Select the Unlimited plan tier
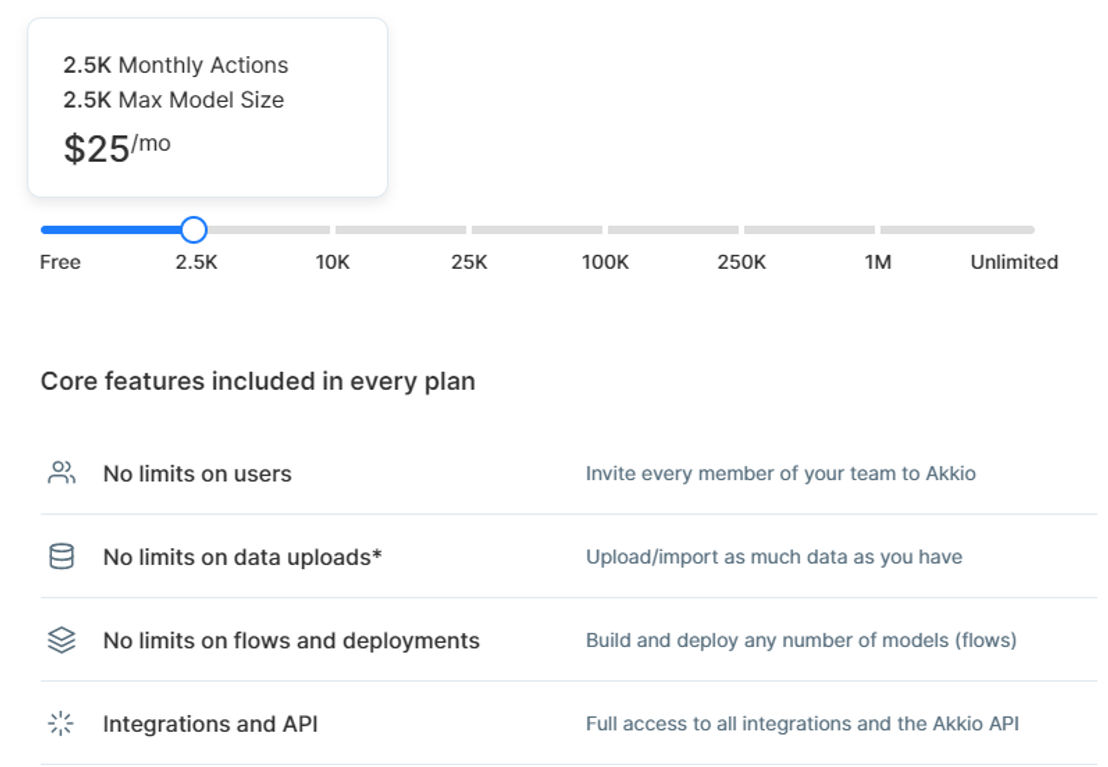 tap(1014, 262)
